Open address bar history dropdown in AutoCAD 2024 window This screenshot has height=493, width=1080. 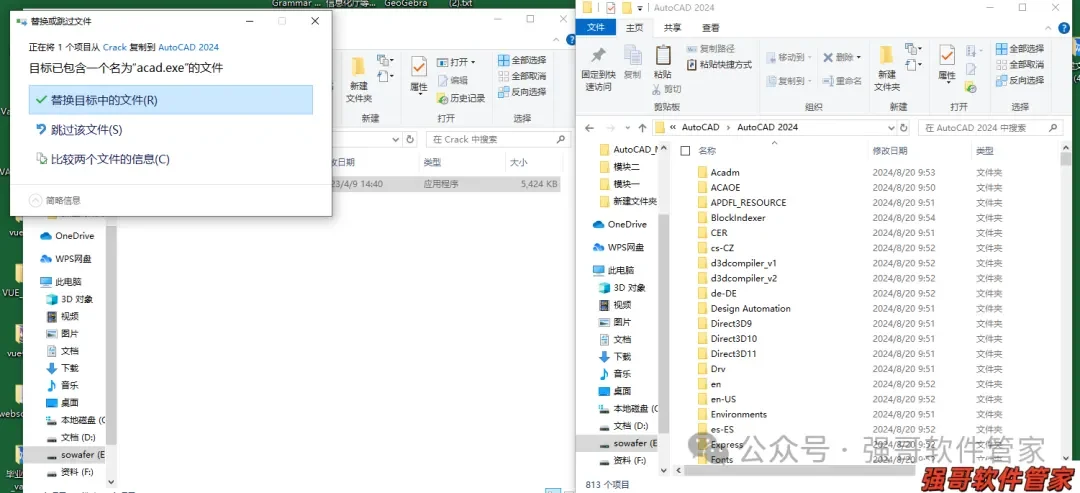tap(891, 127)
